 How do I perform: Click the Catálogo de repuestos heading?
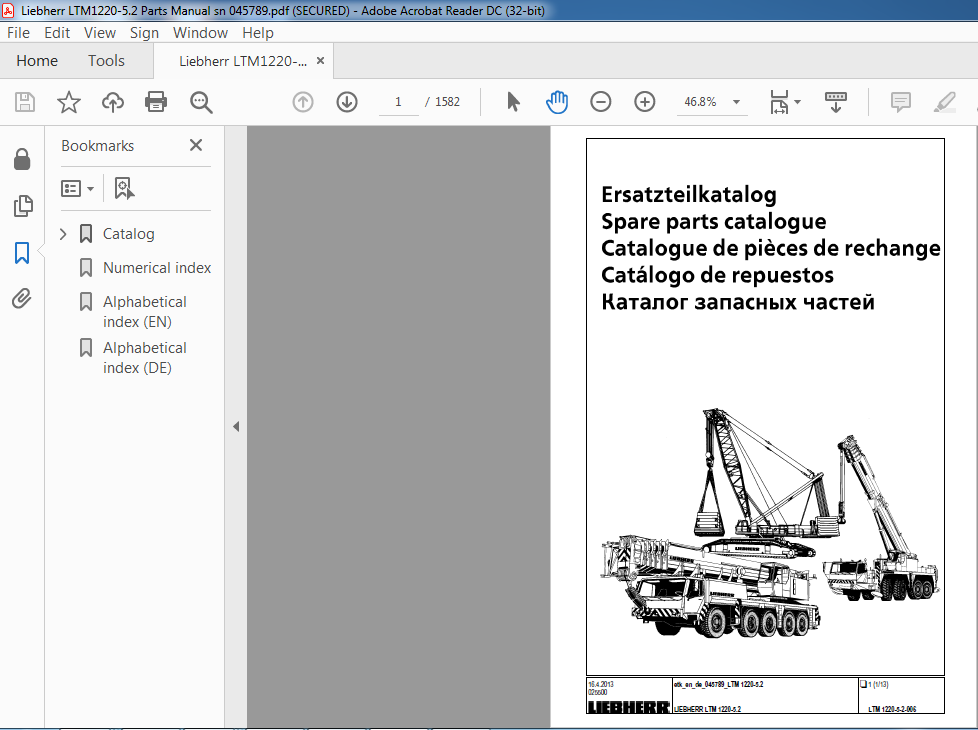click(x=717, y=275)
